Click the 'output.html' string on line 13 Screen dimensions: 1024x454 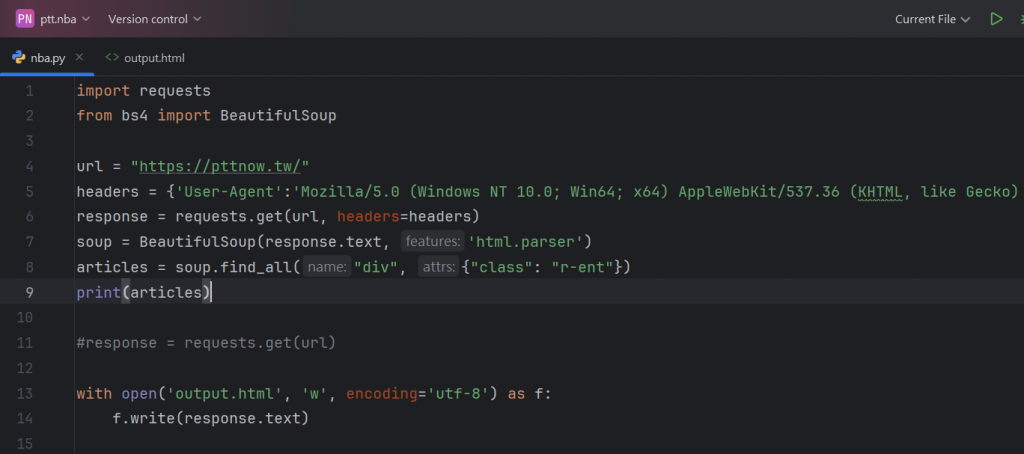(225, 394)
